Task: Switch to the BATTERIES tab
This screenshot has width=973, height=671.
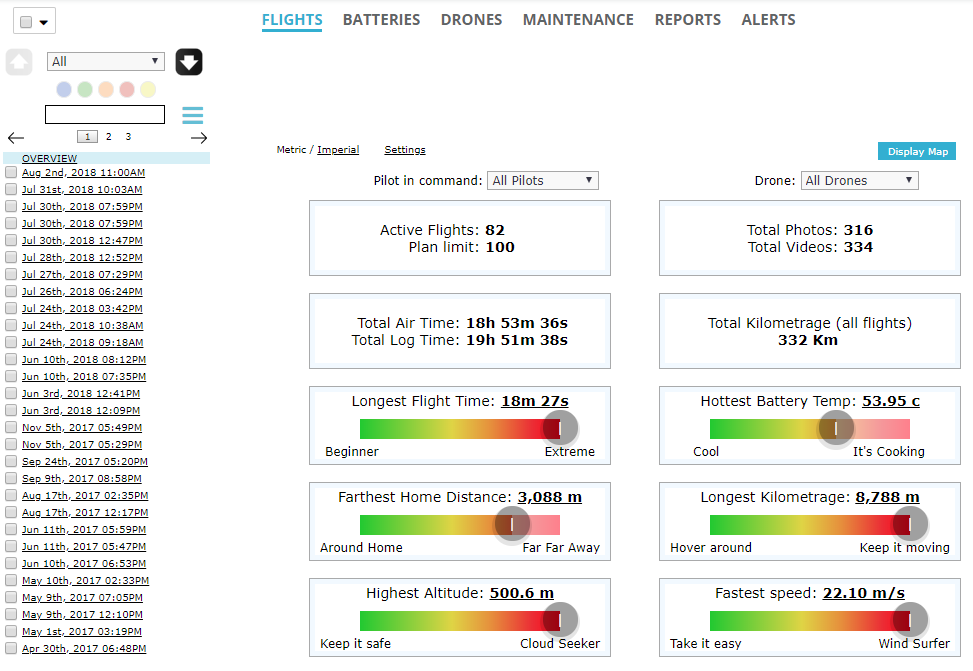Action: (381, 20)
